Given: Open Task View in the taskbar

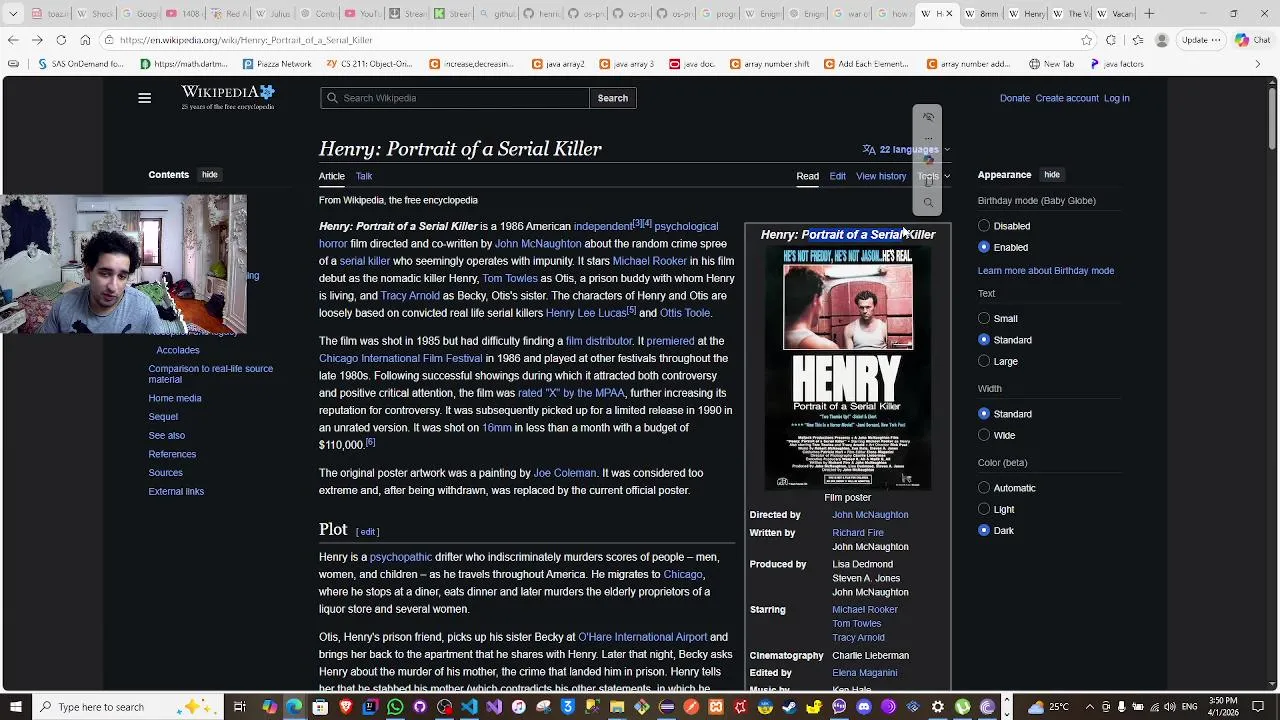Looking at the screenshot, I should click(x=240, y=707).
